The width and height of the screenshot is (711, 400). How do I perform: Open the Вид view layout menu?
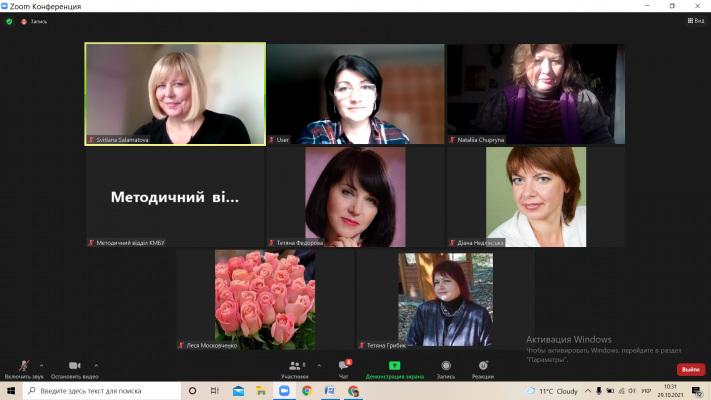tap(695, 20)
